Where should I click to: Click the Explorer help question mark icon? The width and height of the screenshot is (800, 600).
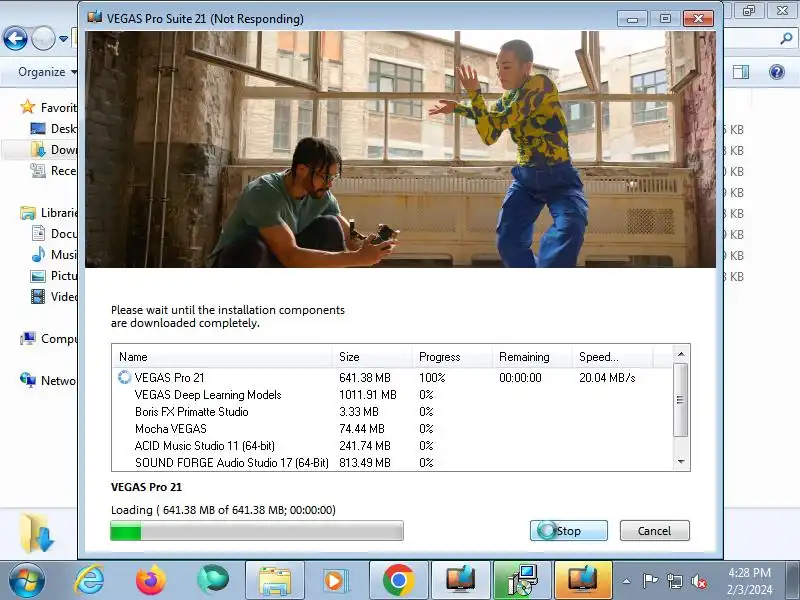coord(777,72)
